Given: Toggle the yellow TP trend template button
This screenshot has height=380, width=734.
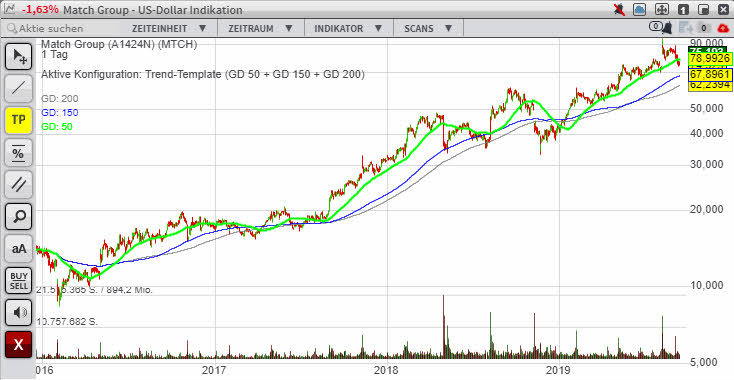Looking at the screenshot, I should click(19, 120).
